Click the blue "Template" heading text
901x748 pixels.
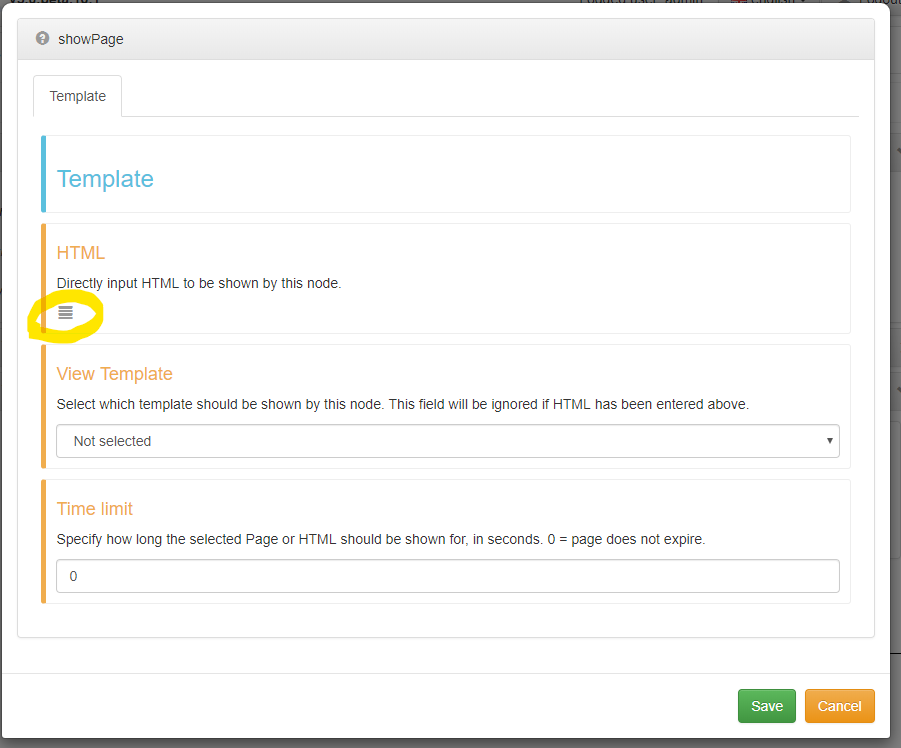click(x=105, y=179)
